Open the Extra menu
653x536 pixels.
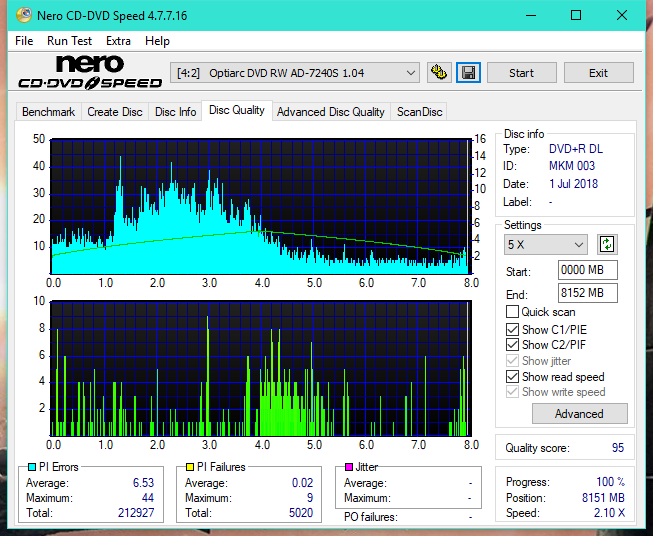[x=118, y=41]
